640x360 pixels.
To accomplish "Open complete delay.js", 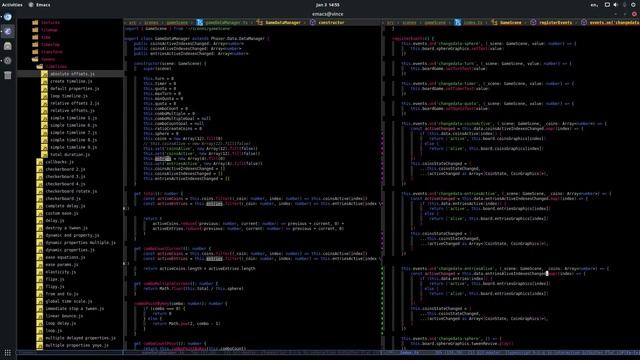I will (65, 206).
